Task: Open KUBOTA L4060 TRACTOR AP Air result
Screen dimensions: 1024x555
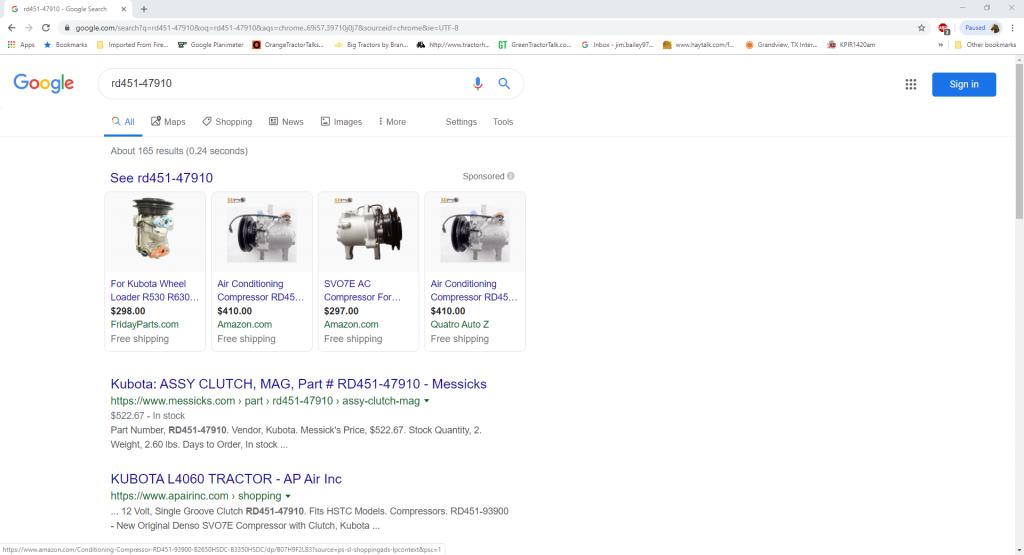Action: point(226,479)
